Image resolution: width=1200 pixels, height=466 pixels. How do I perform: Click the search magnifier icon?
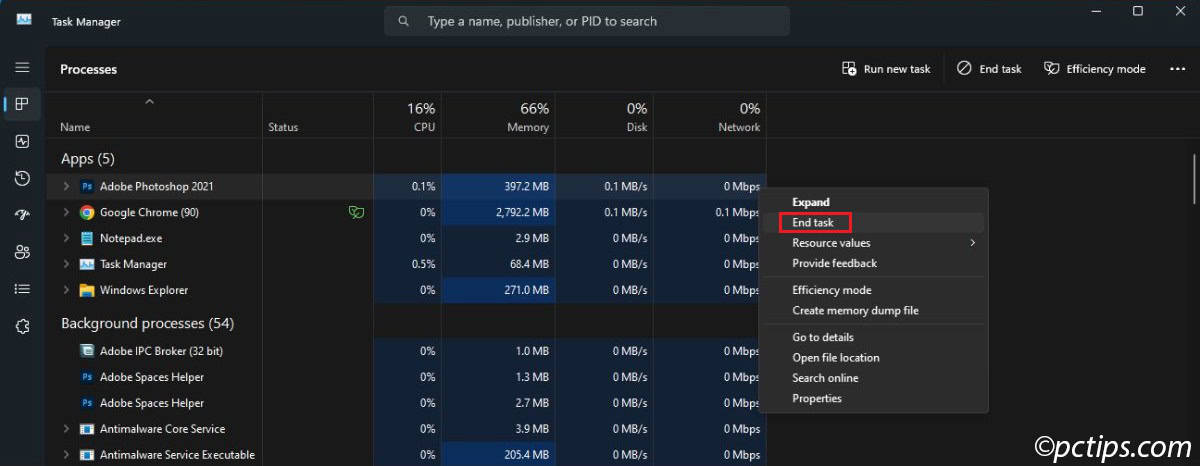pos(404,21)
